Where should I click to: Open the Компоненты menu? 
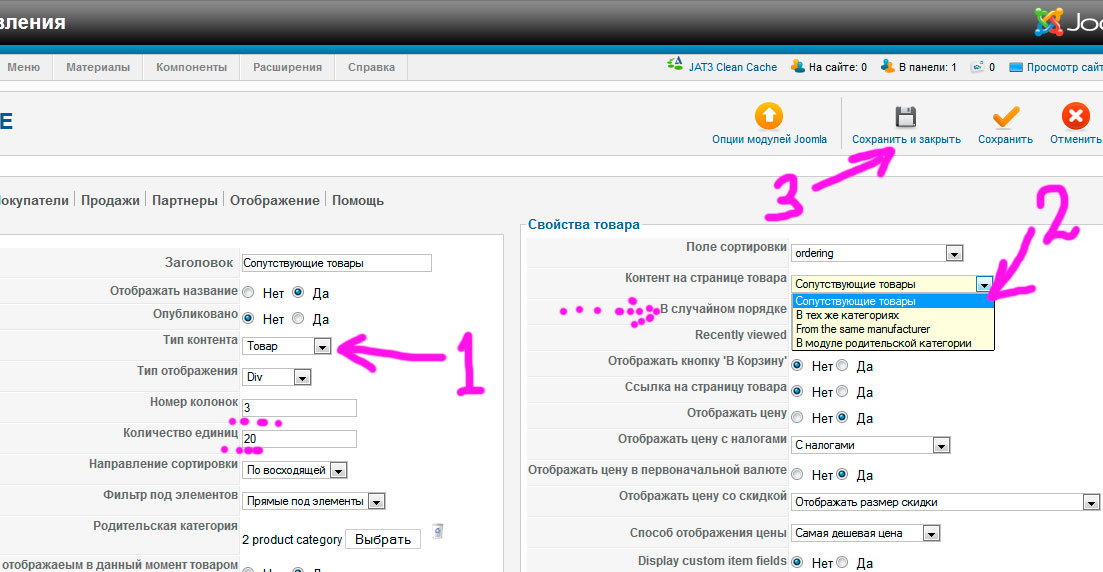(x=191, y=68)
